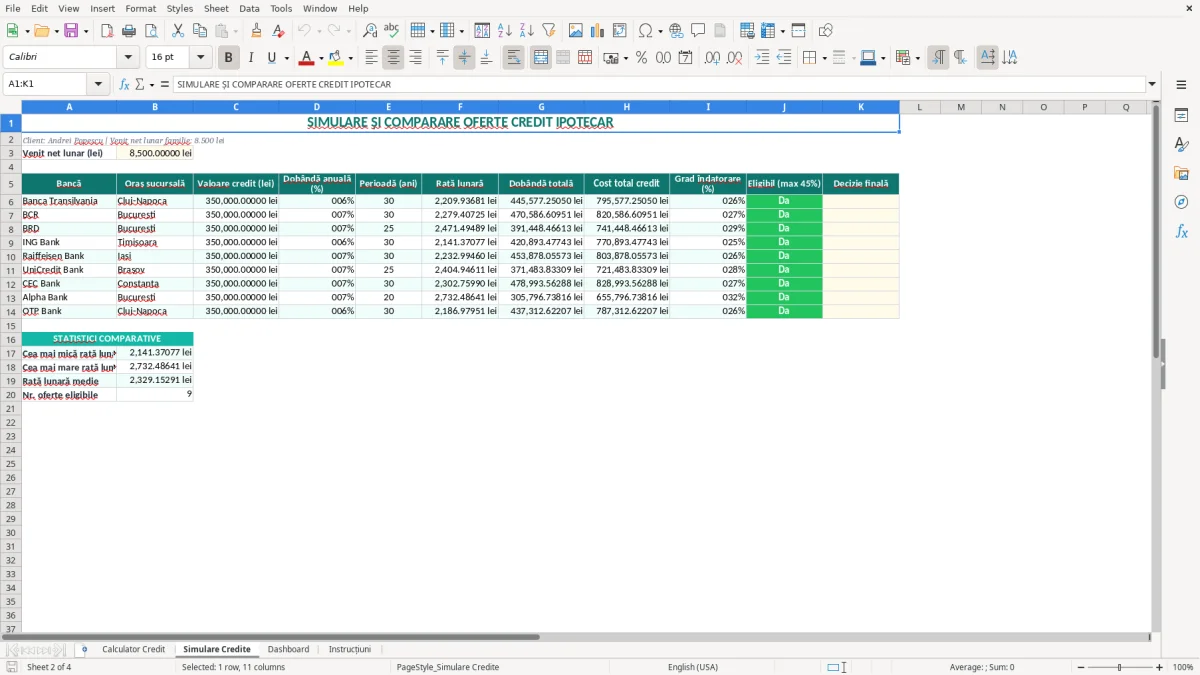Screen dimensions: 1200x675
Task: Toggle Bold formatting
Action: (229, 58)
